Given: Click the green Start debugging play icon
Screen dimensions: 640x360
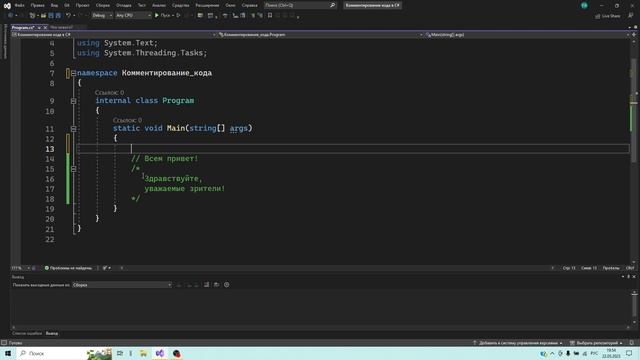Looking at the screenshot, I should click(x=157, y=16).
